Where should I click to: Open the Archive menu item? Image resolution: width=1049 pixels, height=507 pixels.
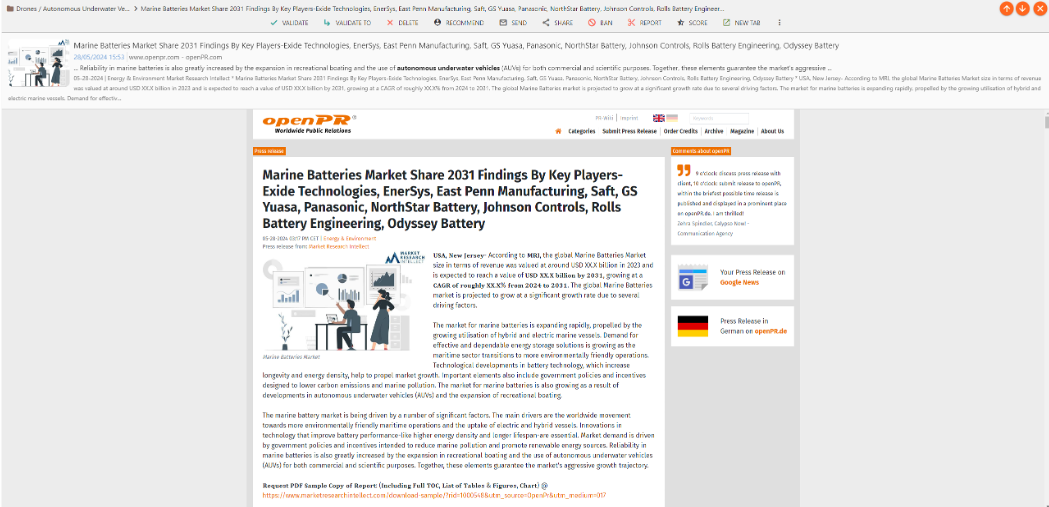(x=713, y=131)
